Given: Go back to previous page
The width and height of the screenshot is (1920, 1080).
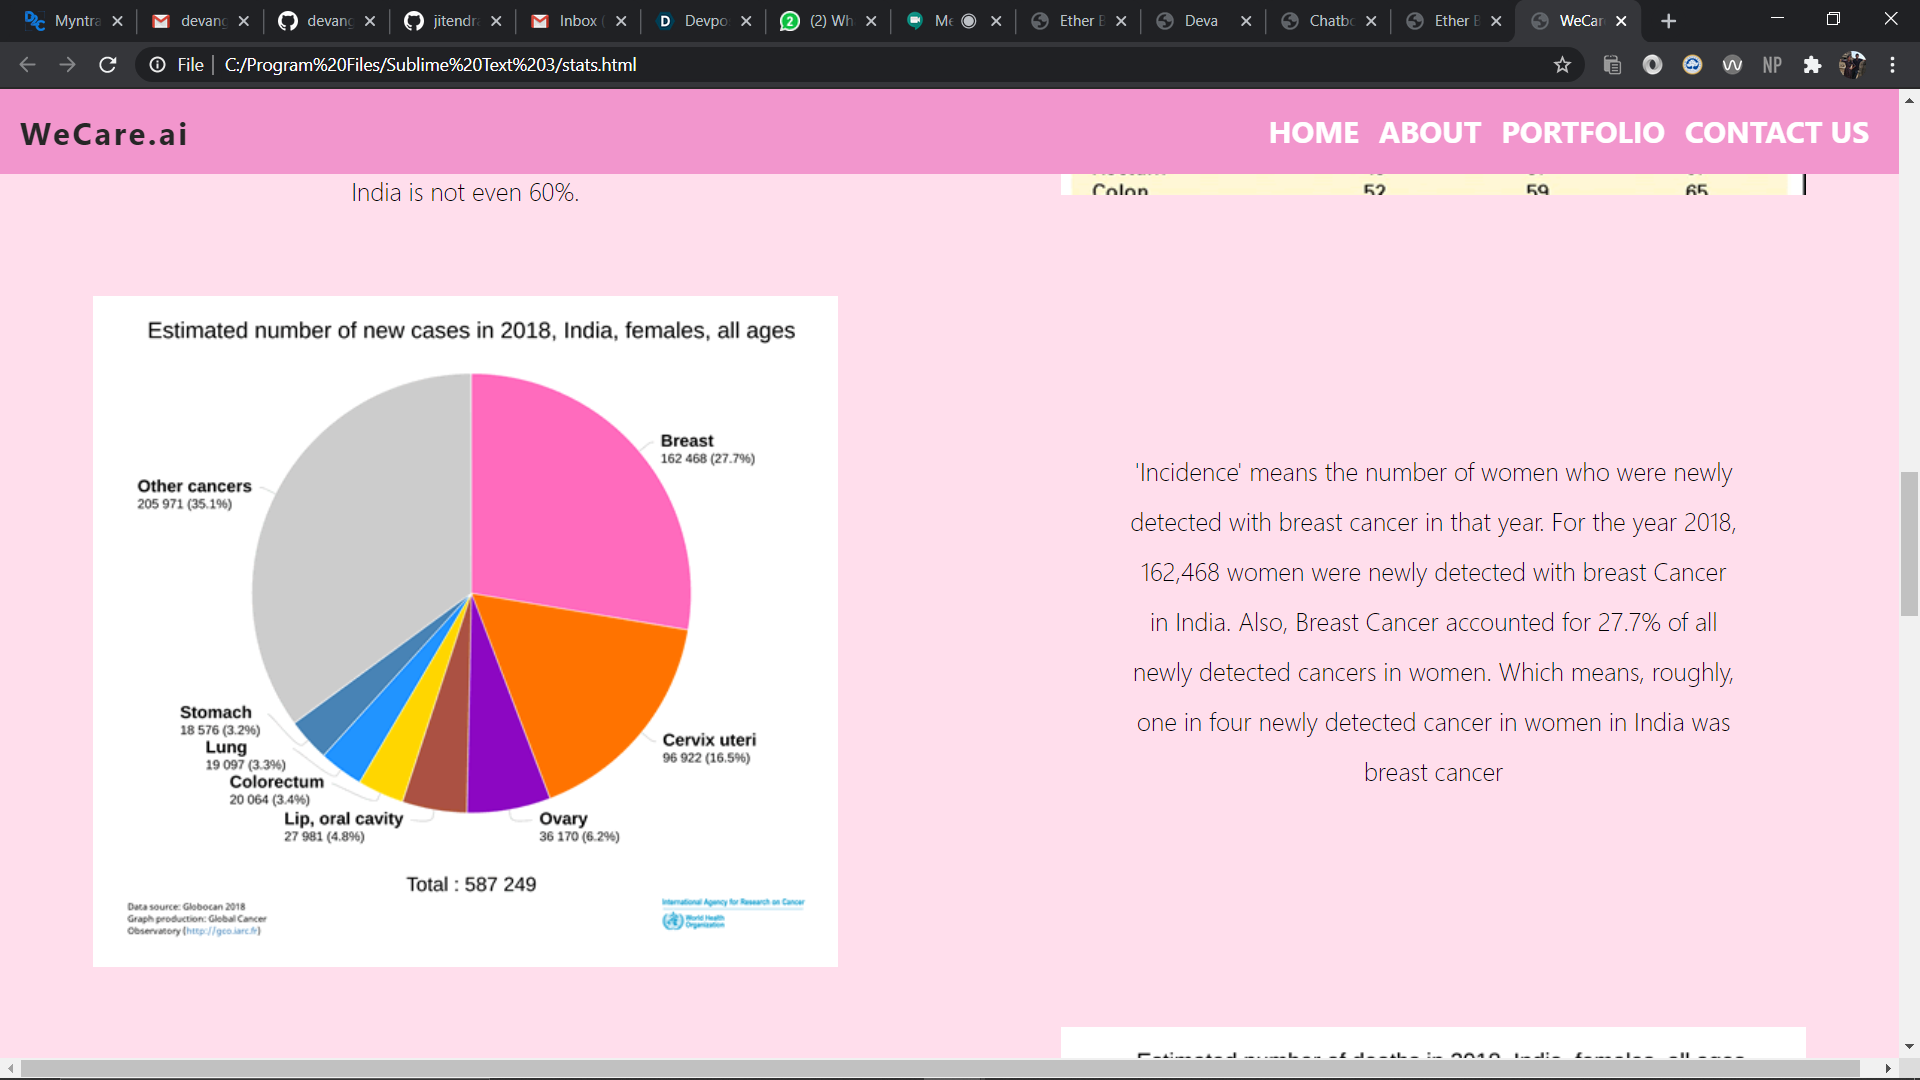Looking at the screenshot, I should 27,65.
